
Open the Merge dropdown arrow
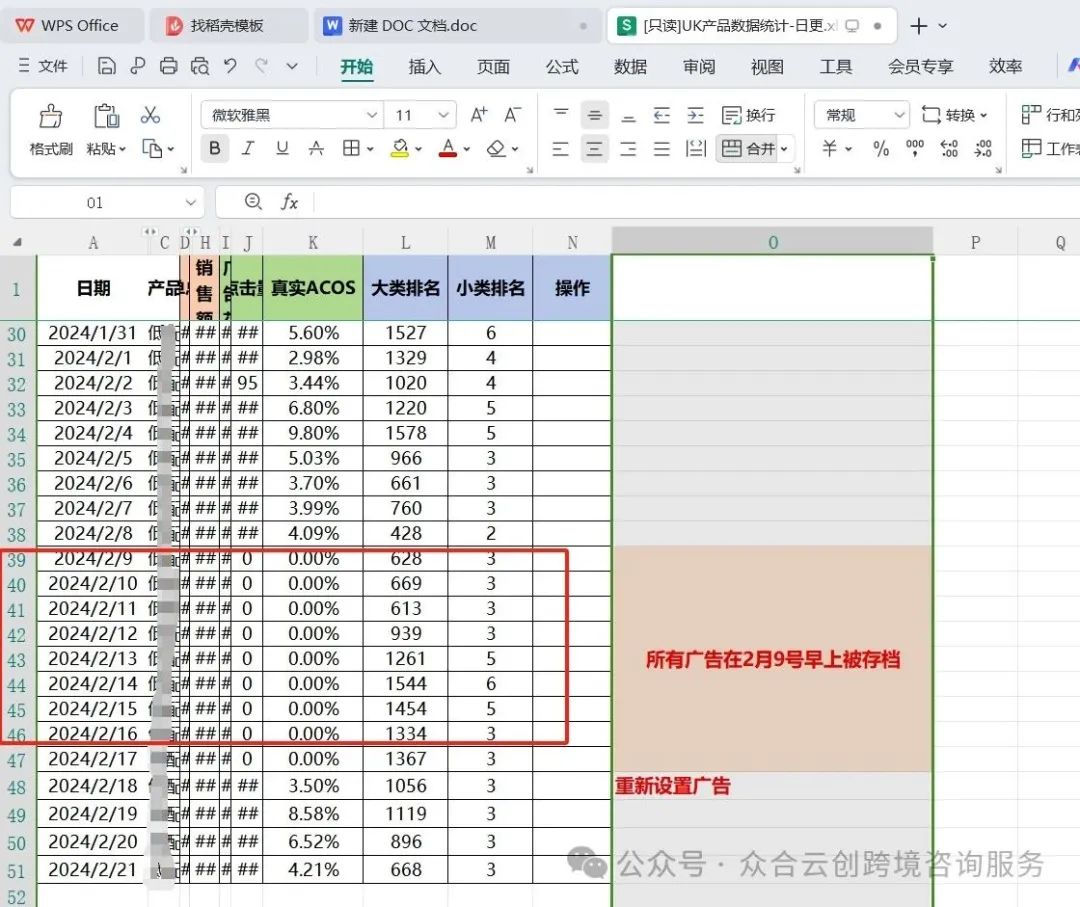coord(785,149)
